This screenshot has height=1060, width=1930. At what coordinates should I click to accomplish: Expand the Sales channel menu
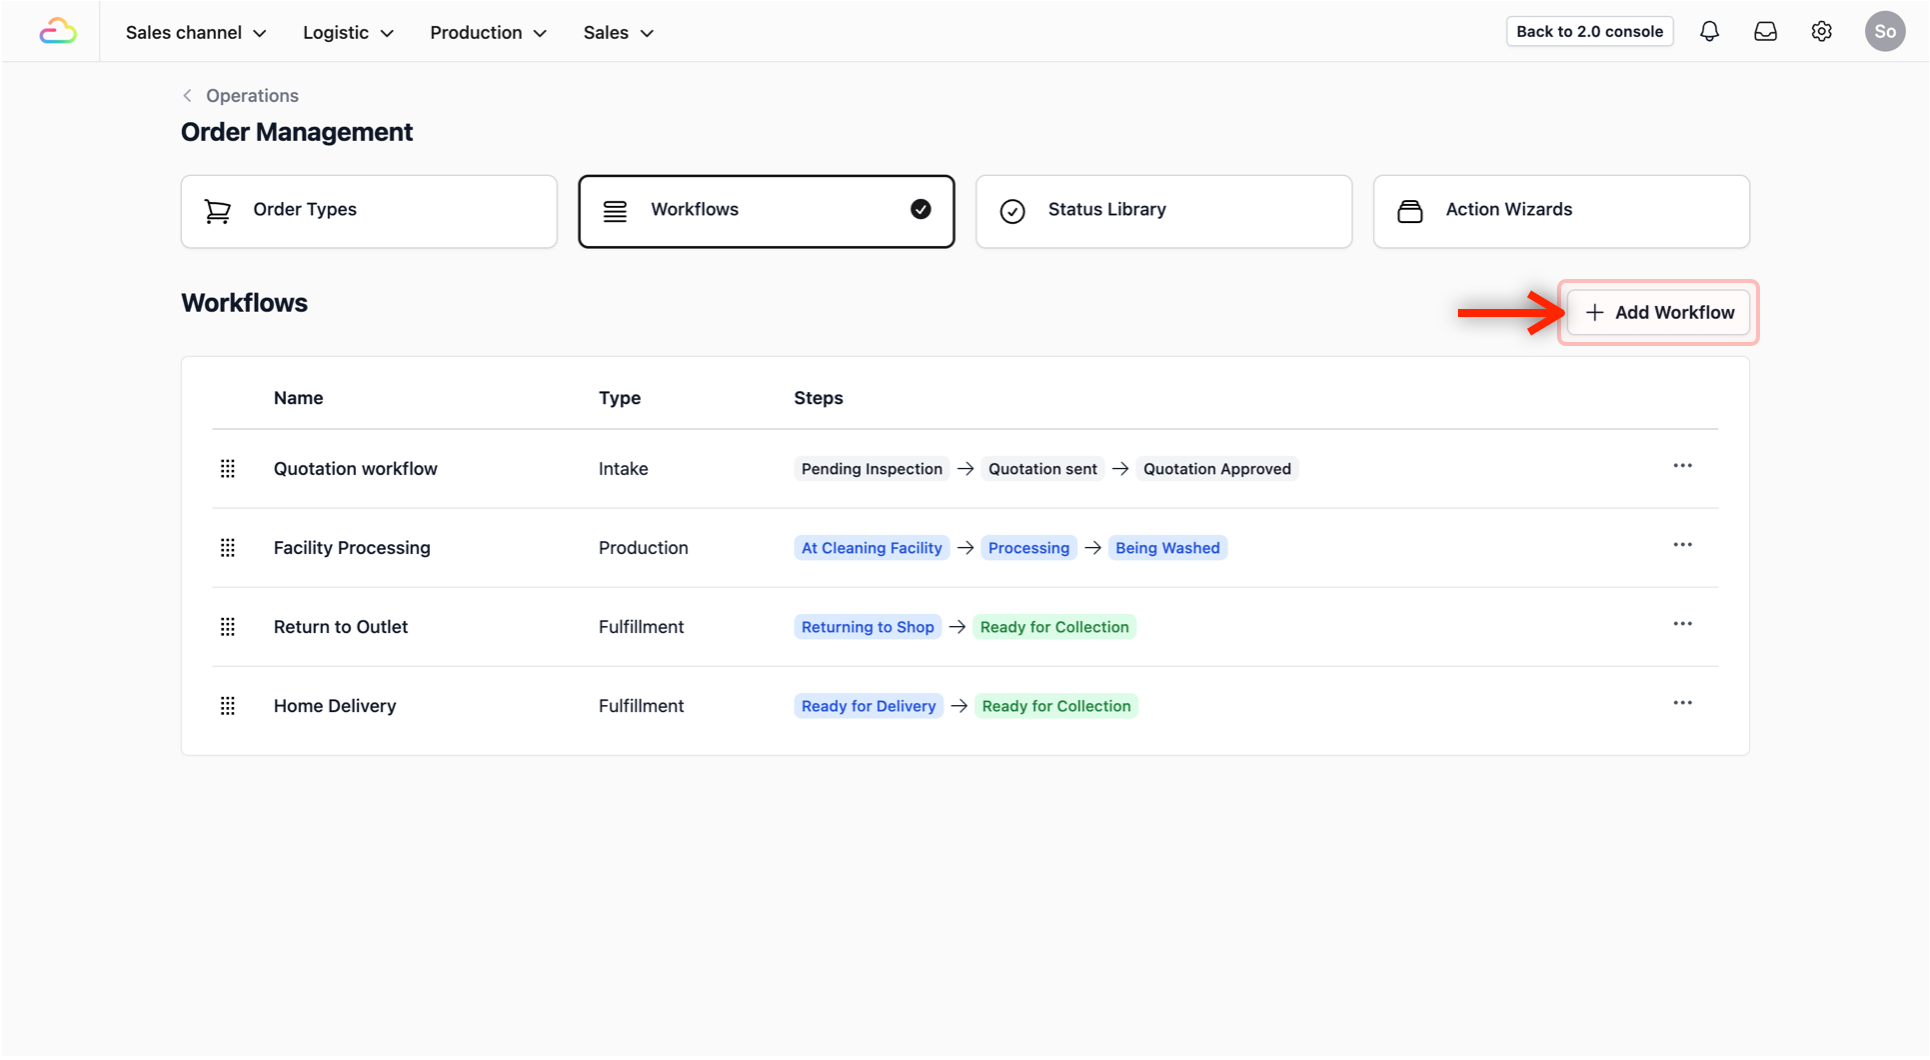(x=196, y=33)
